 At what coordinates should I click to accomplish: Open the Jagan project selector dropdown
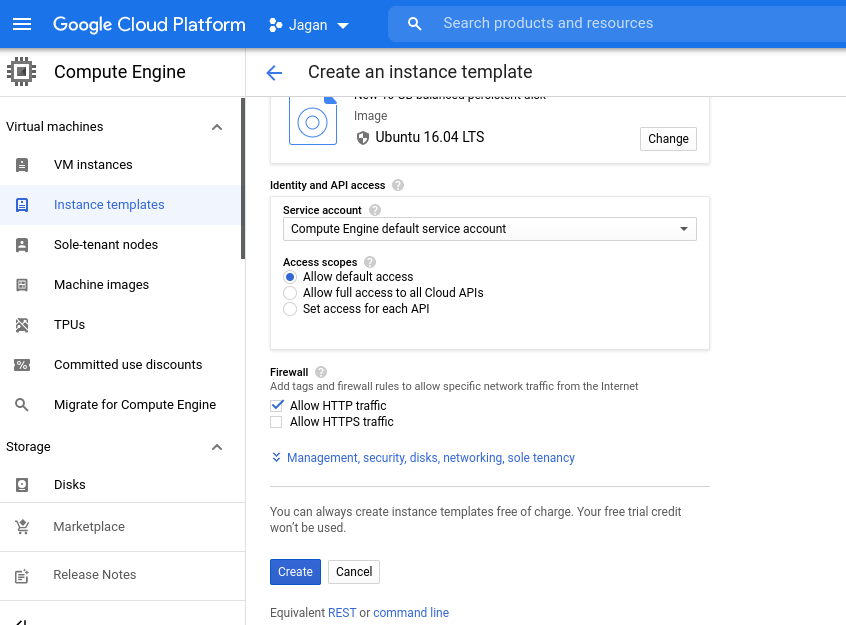coord(309,25)
